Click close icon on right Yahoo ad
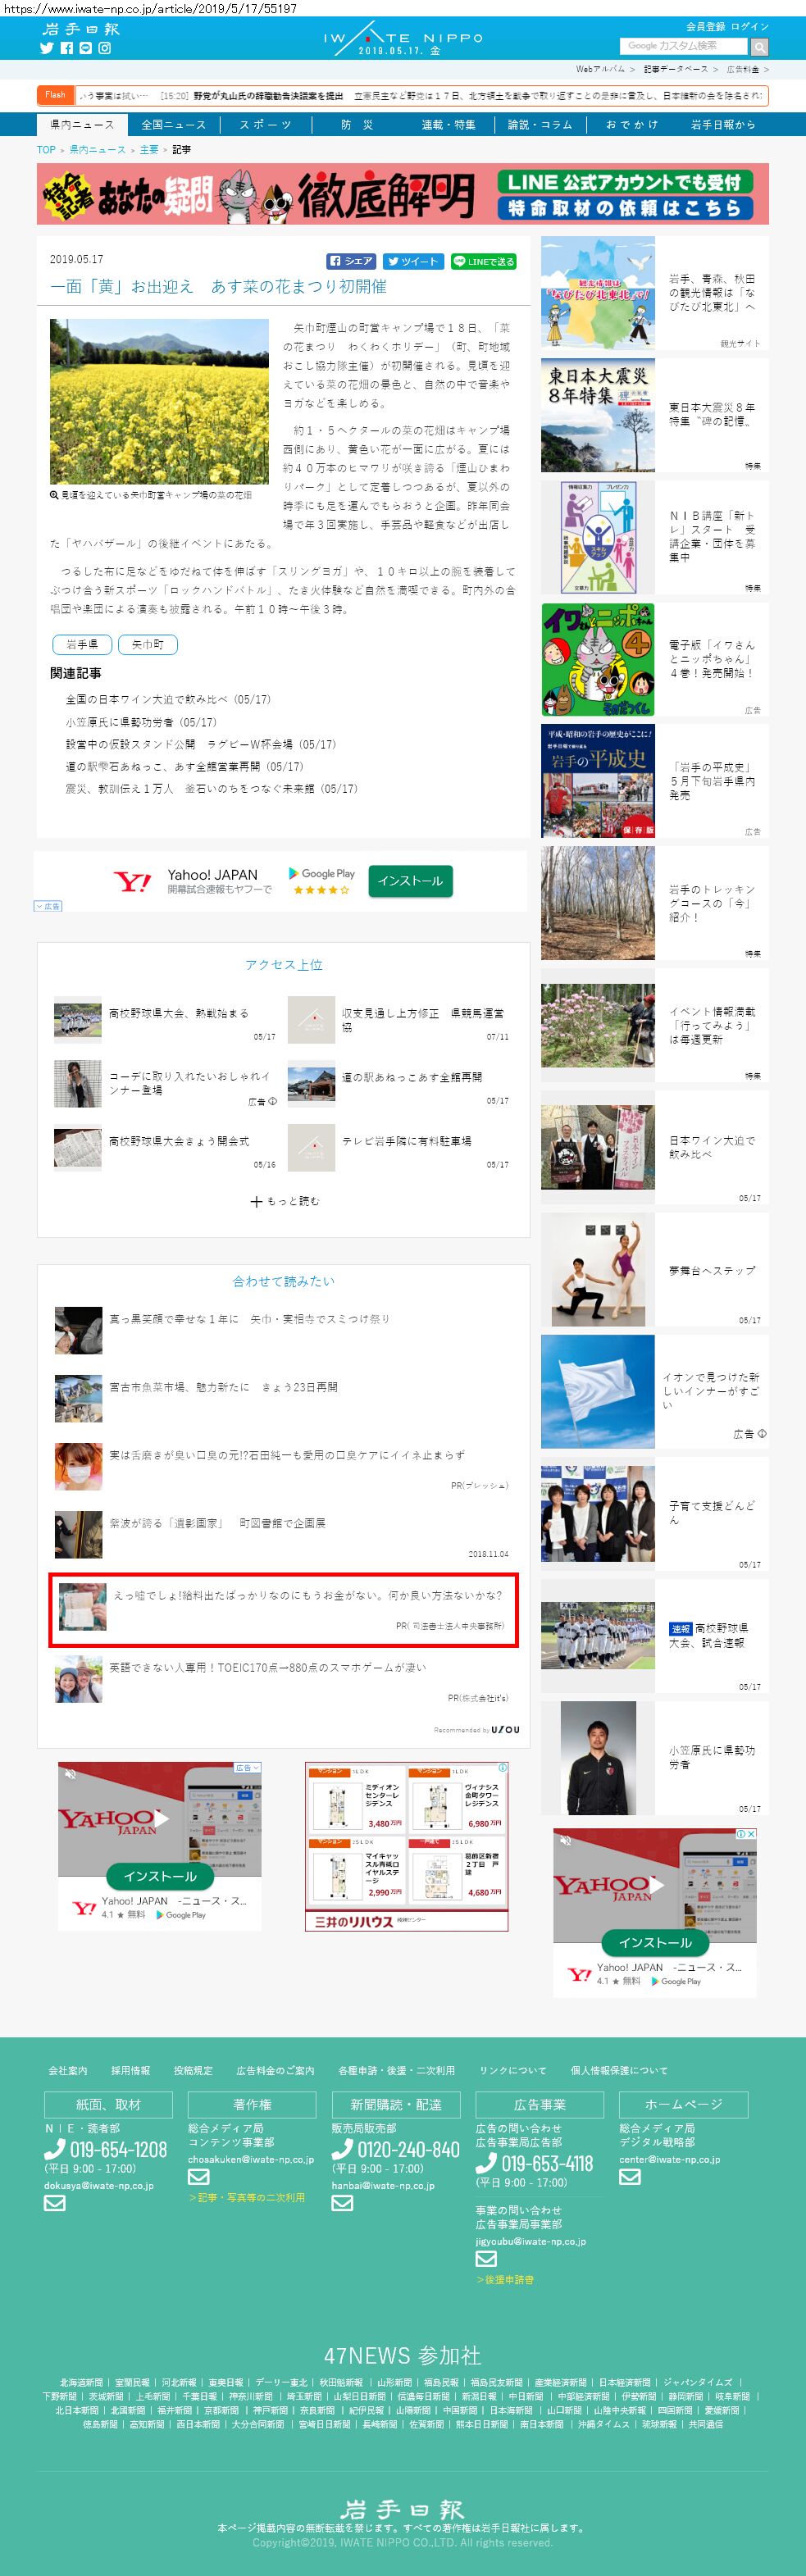 coord(751,1834)
